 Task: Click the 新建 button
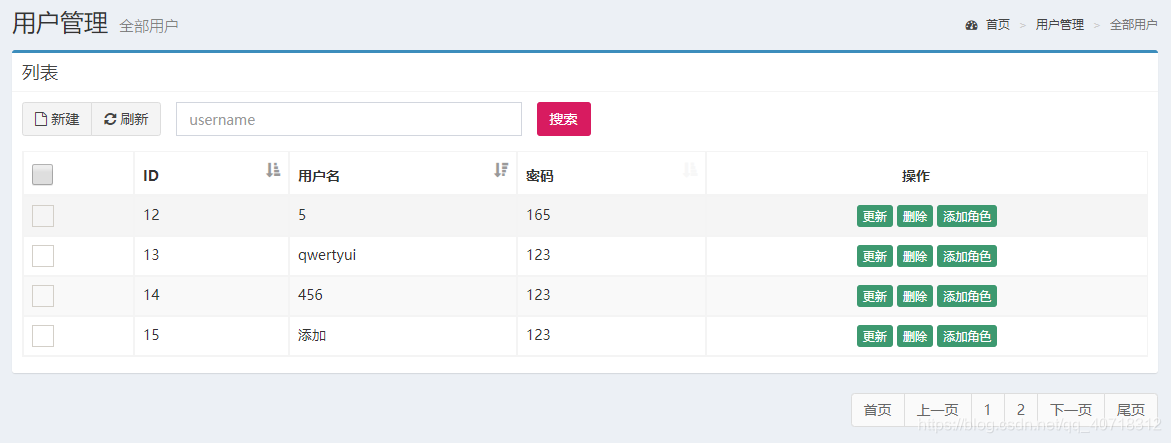point(57,119)
